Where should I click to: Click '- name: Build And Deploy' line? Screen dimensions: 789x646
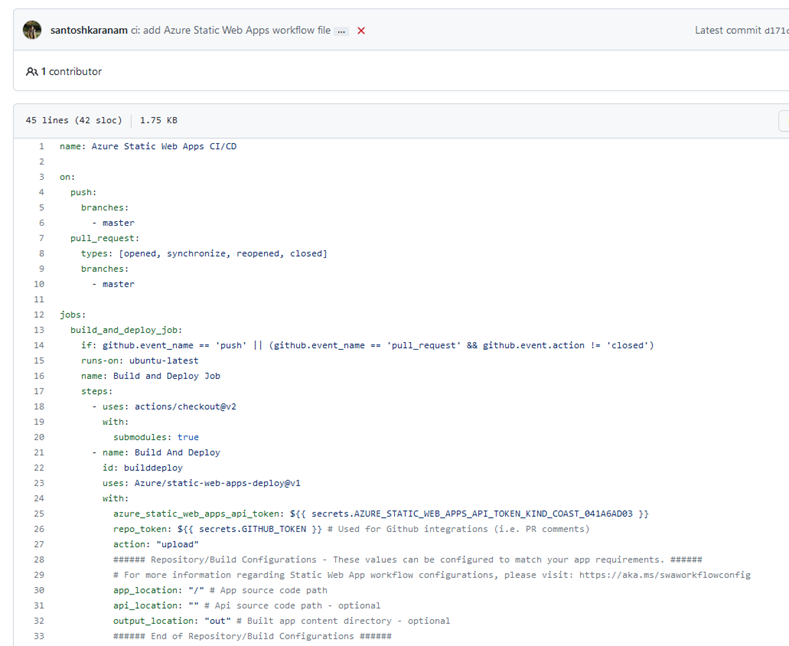click(156, 452)
